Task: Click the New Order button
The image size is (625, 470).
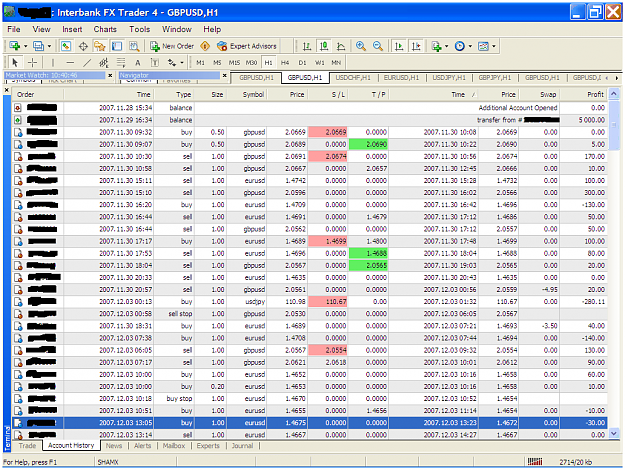Action: 172,46
